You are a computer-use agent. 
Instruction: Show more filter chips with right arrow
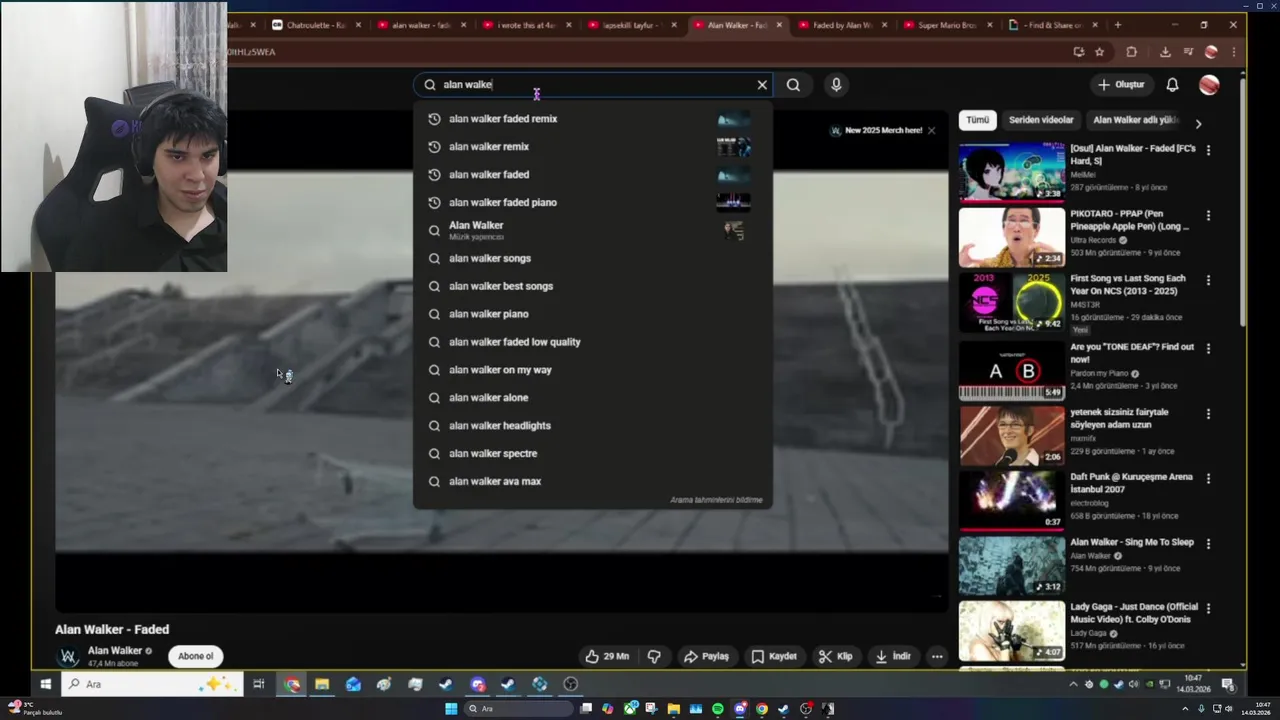(x=1198, y=124)
